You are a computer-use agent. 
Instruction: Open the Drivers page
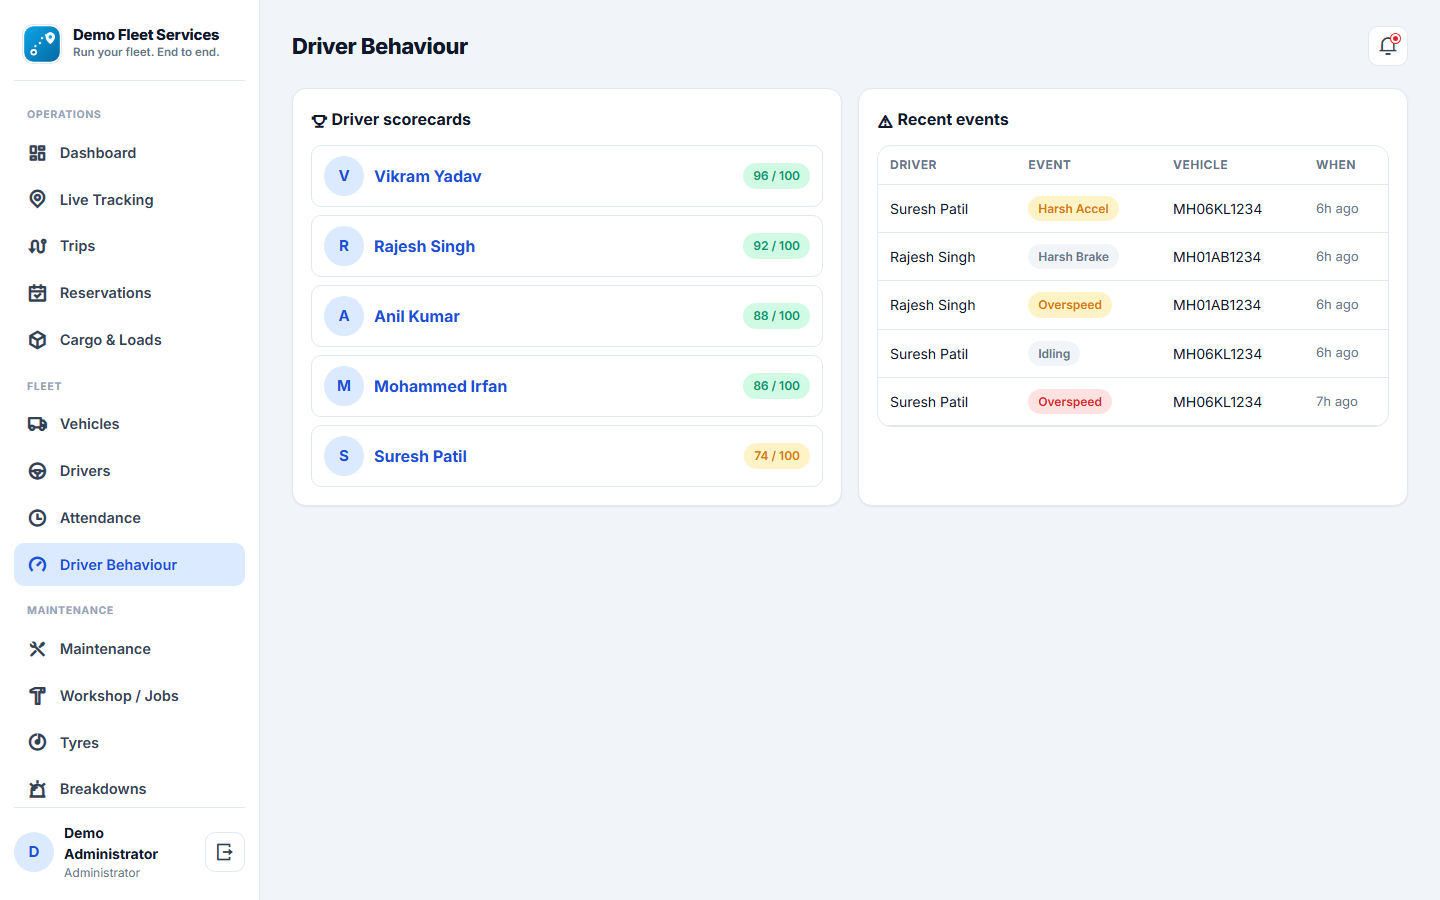(x=129, y=471)
